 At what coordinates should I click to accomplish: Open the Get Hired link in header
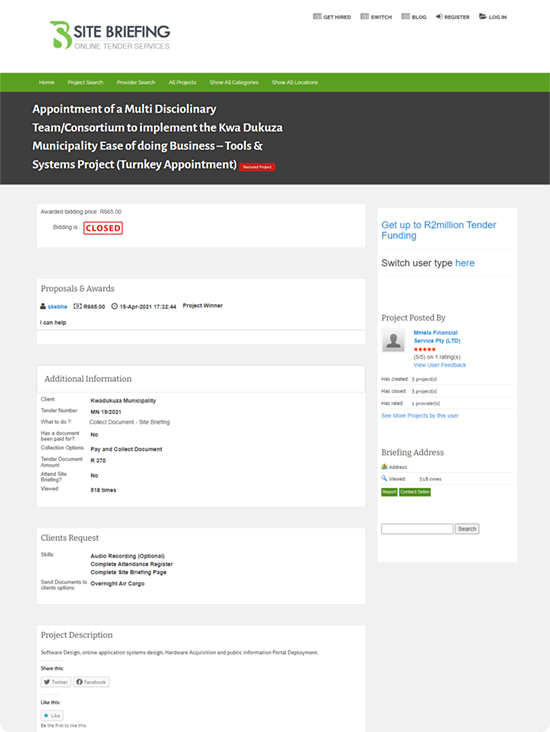point(331,17)
